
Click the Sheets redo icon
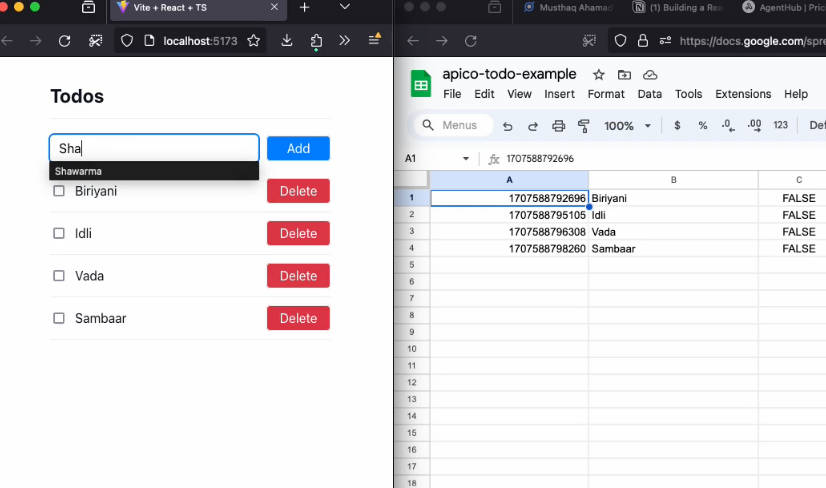click(x=533, y=126)
